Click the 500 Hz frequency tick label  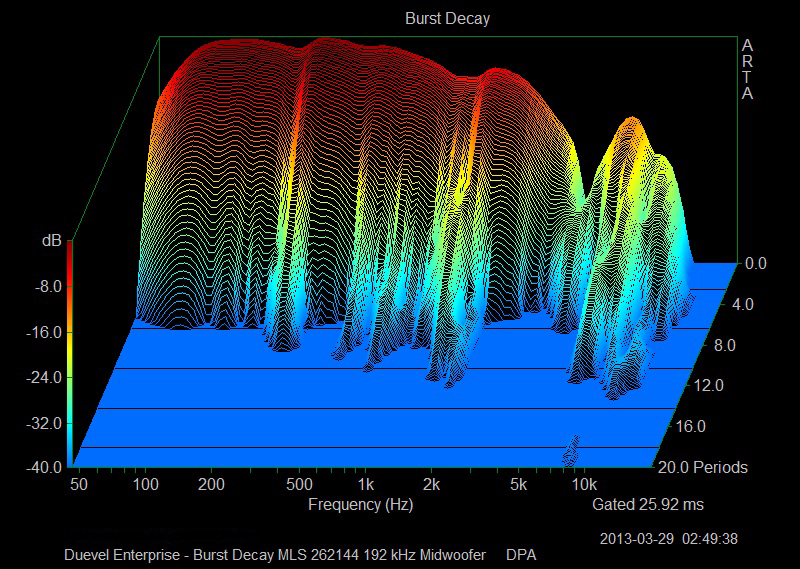(x=299, y=484)
